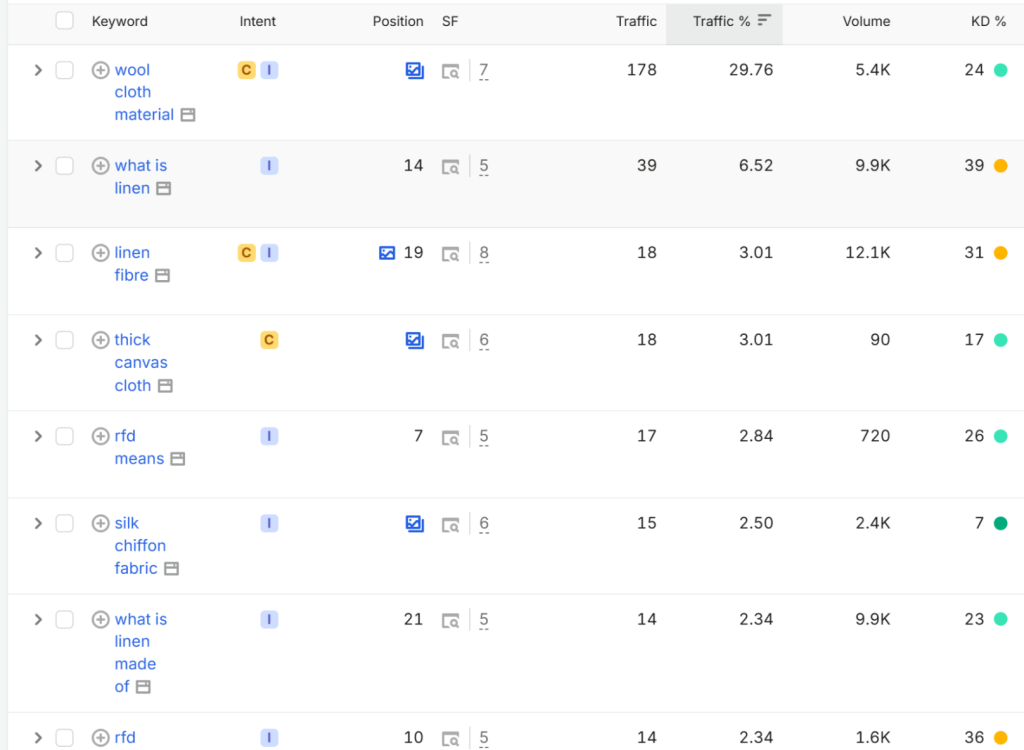Viewport: 1024px width, 750px height.
Task: Click the plus icon beside wool cloth material
Action: coord(100,70)
